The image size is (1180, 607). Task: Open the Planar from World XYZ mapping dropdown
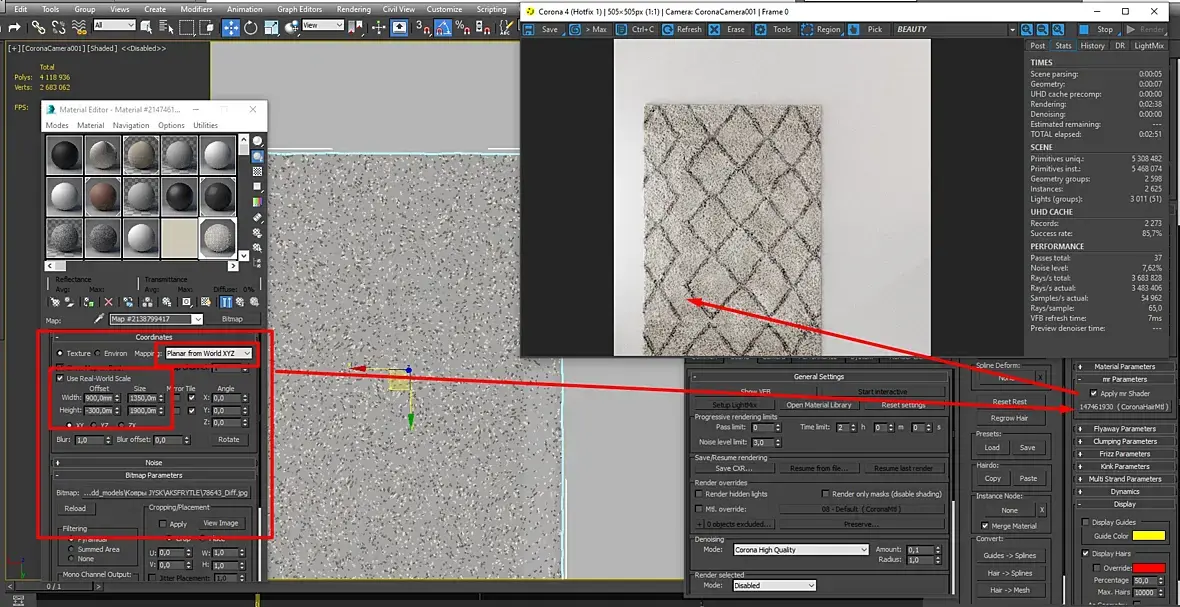click(x=208, y=353)
